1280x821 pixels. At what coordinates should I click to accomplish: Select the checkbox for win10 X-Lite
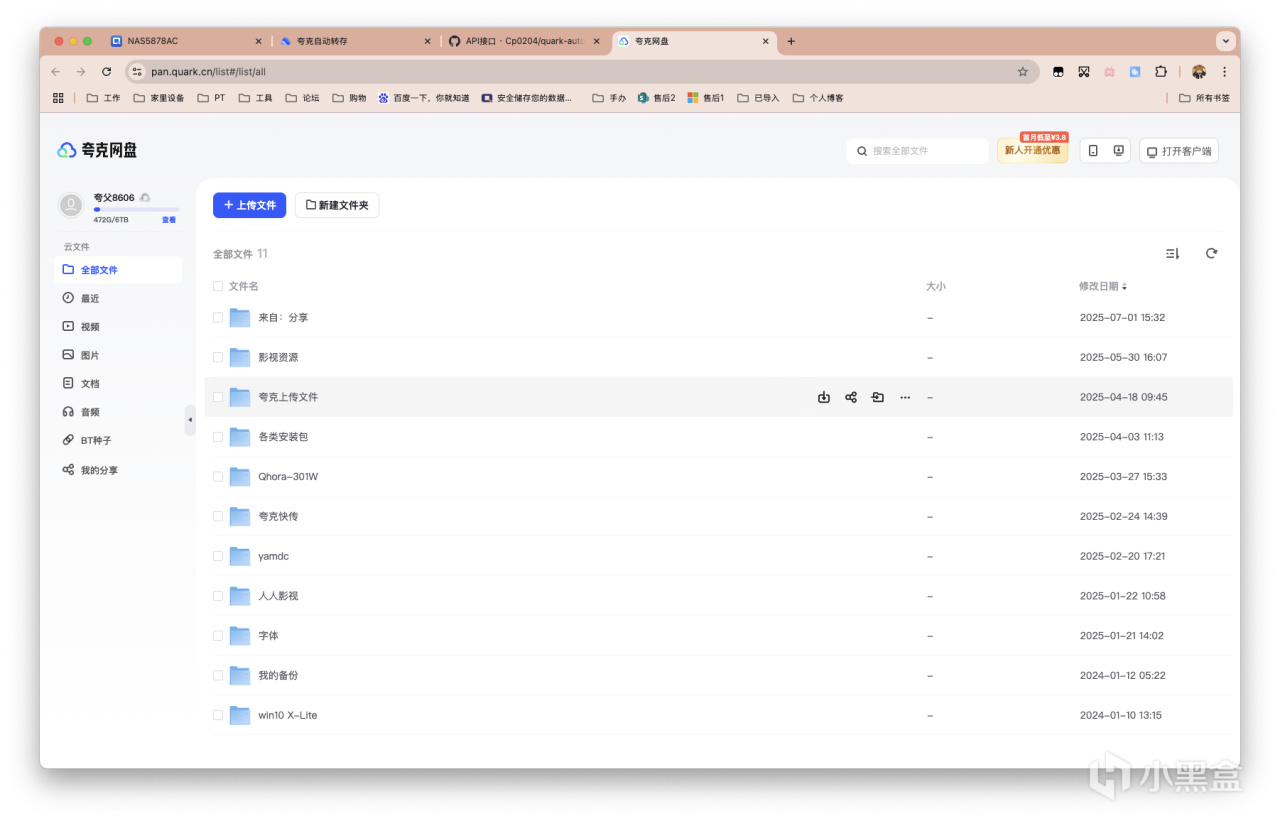218,715
